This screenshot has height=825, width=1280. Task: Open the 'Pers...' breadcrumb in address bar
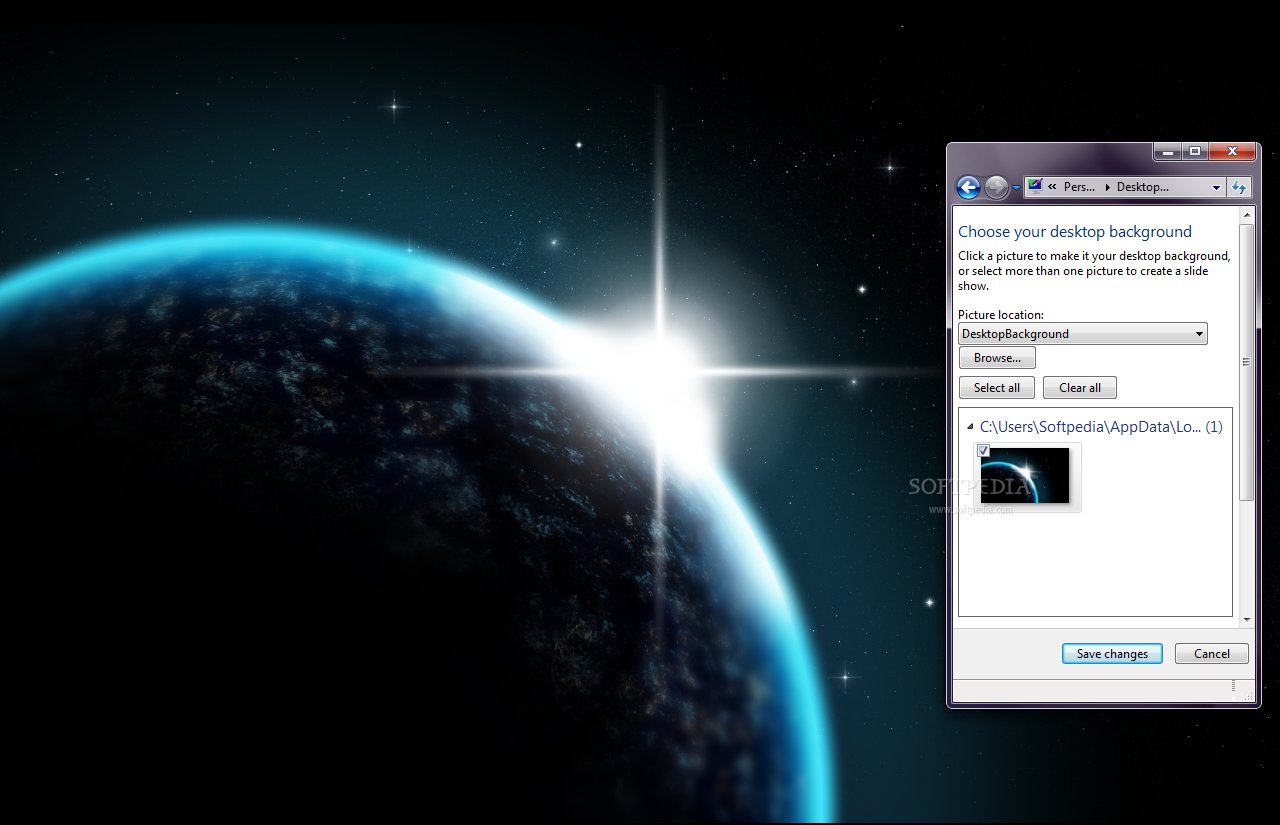coord(1079,187)
